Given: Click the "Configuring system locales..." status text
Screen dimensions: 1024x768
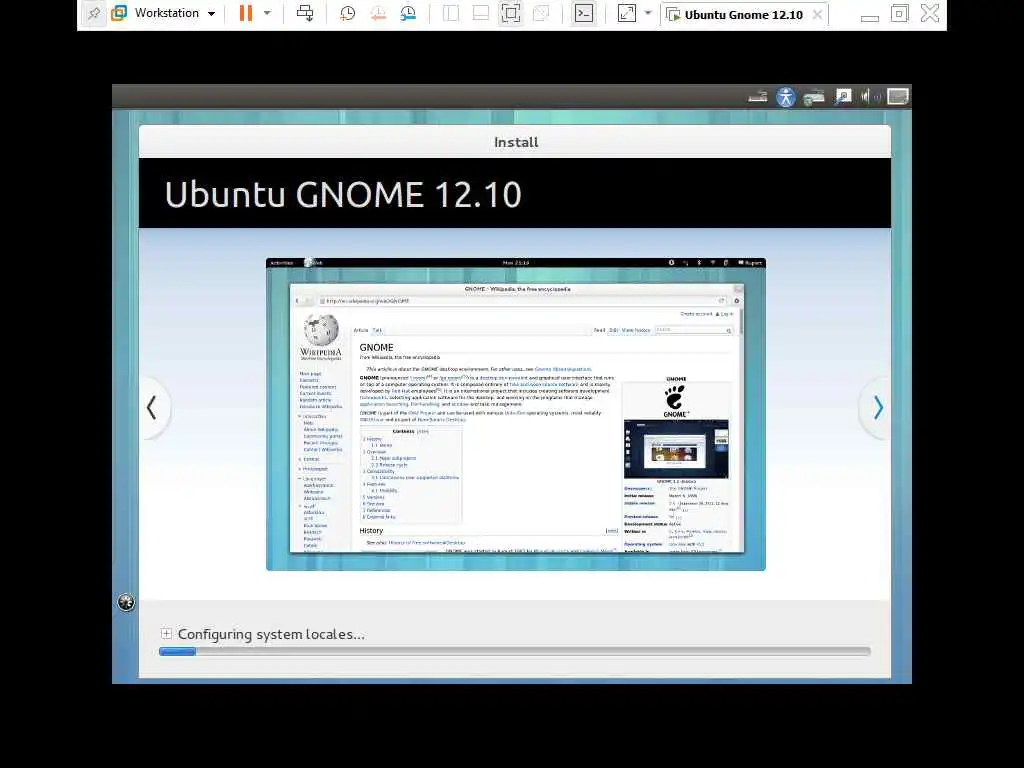Looking at the screenshot, I should 271,634.
